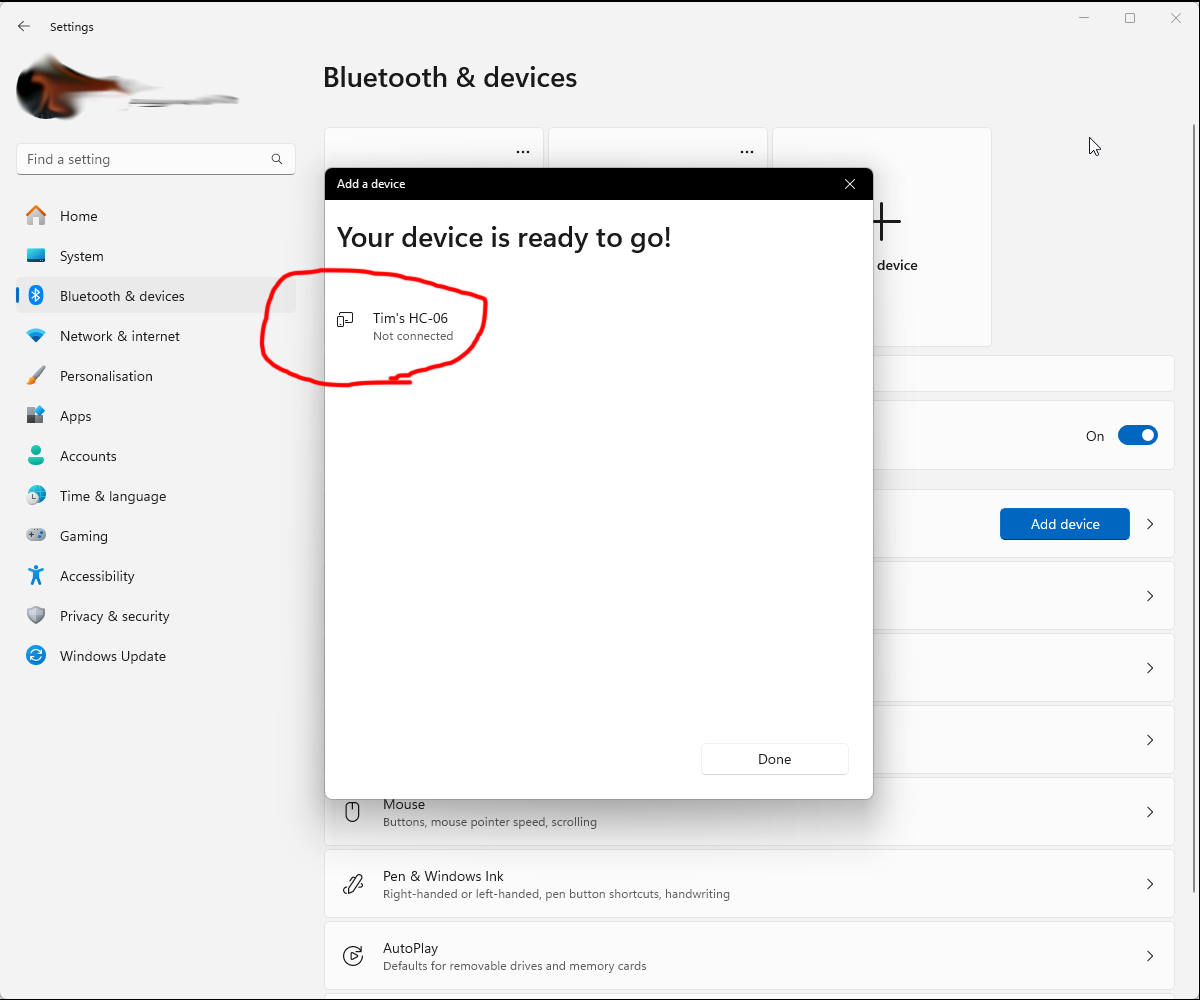1200x1000 pixels.
Task: Open the Apps settings icon
Action: coord(35,416)
